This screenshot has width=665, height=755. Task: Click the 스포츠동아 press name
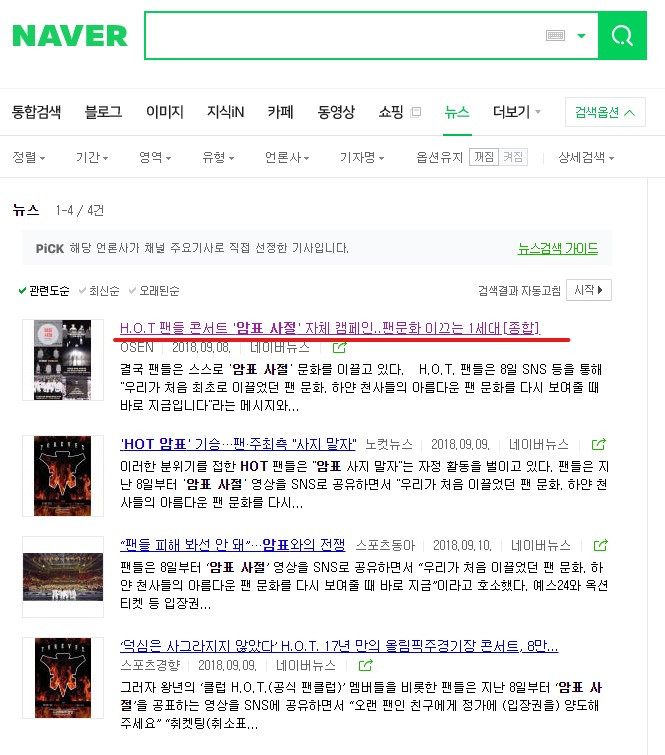[x=385, y=546]
